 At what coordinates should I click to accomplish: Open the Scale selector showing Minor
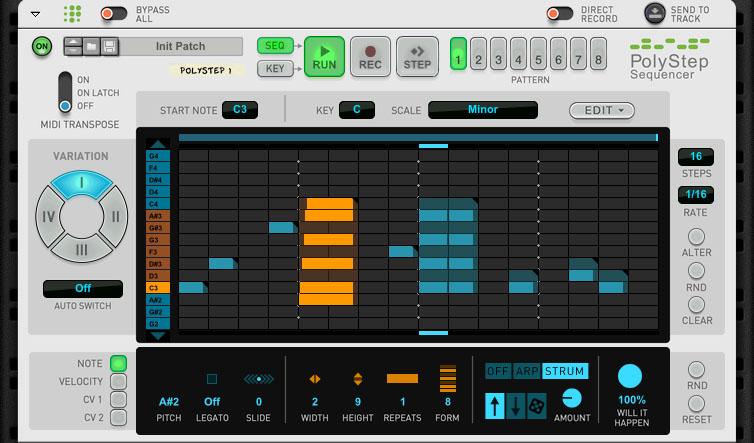click(x=483, y=110)
